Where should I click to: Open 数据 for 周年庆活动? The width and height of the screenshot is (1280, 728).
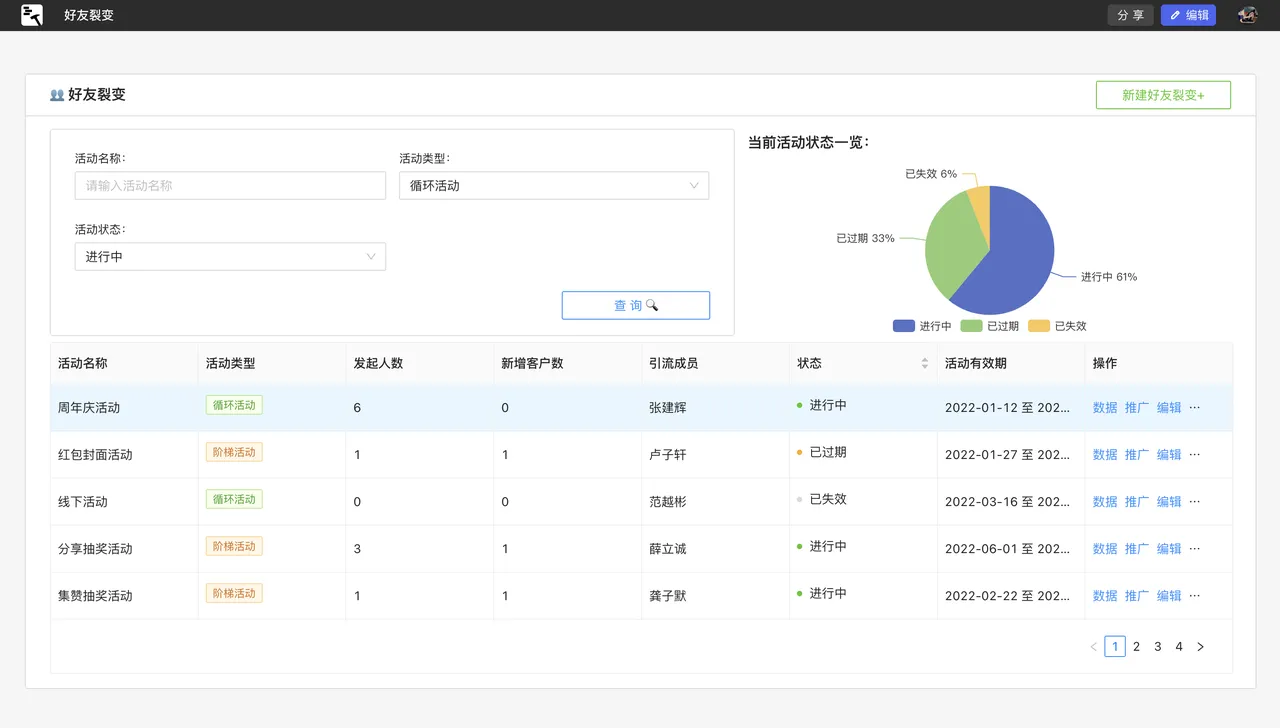pos(1105,407)
